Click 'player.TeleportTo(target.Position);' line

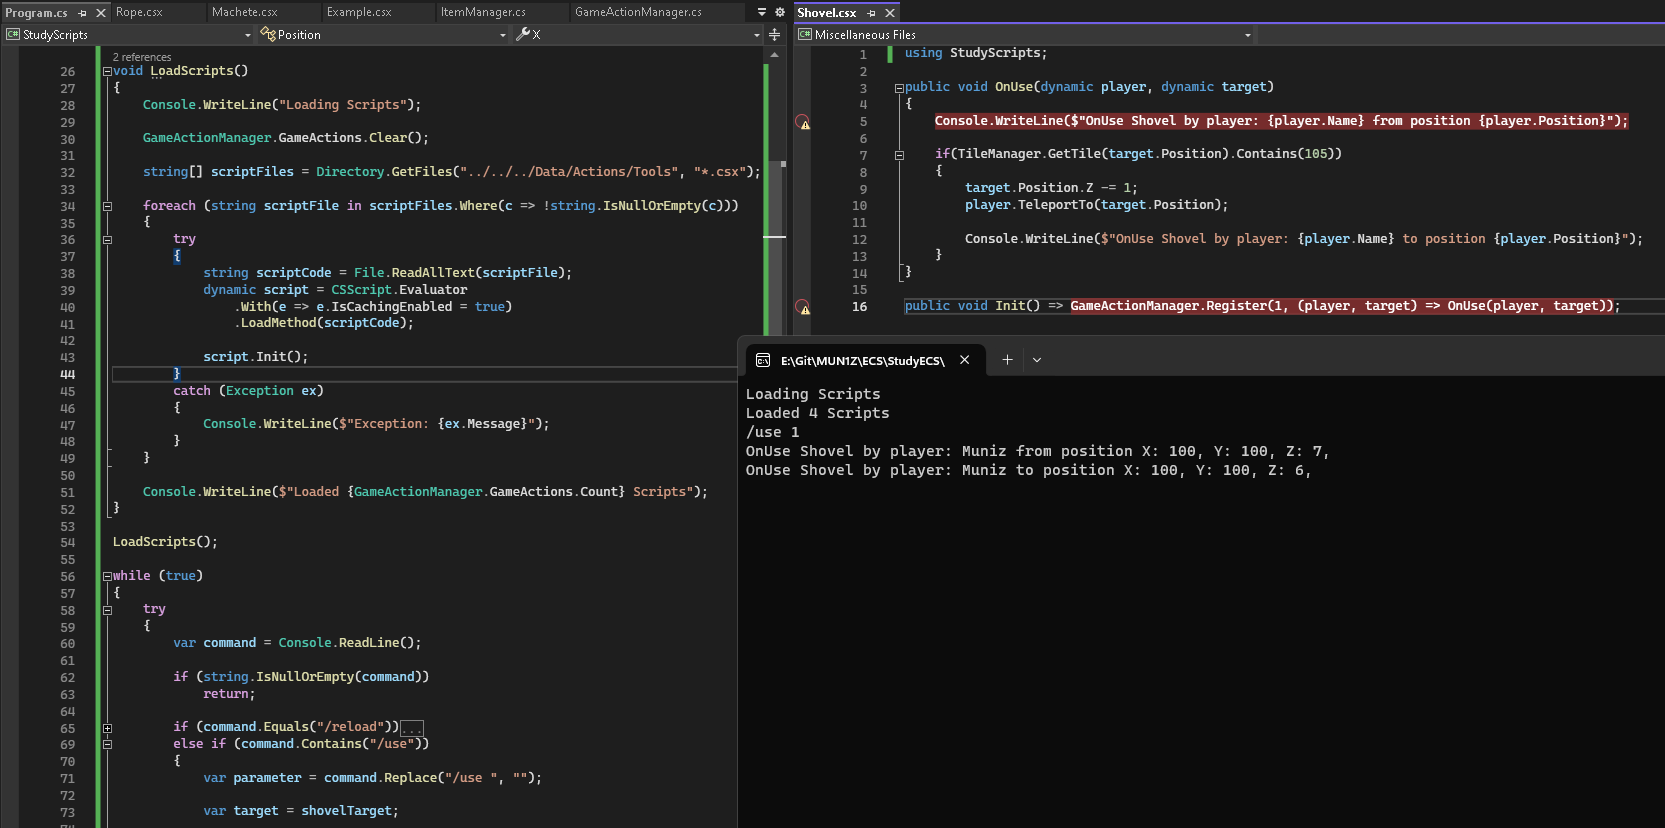1096,205
